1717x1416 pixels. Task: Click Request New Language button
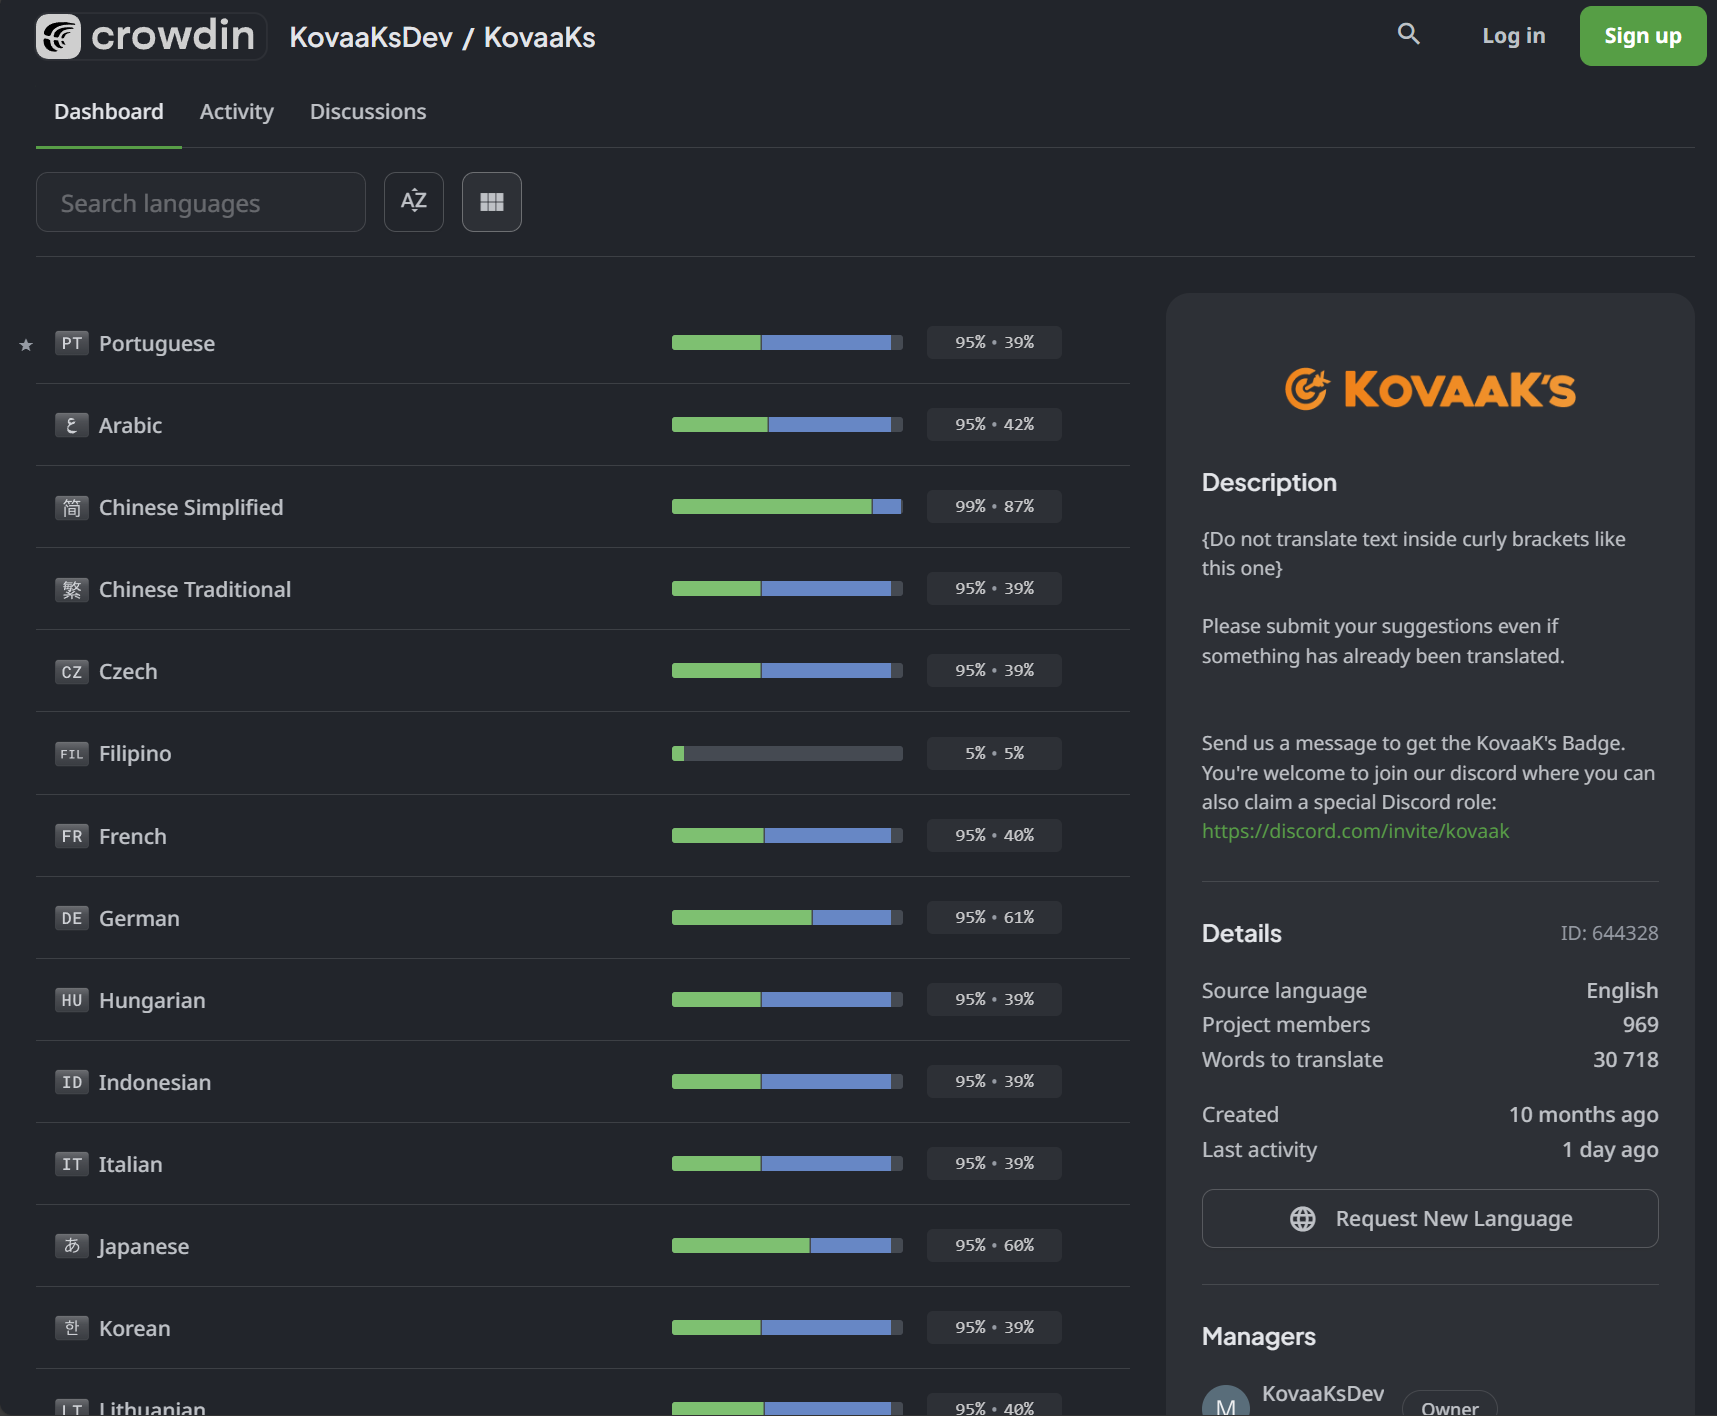click(1429, 1218)
